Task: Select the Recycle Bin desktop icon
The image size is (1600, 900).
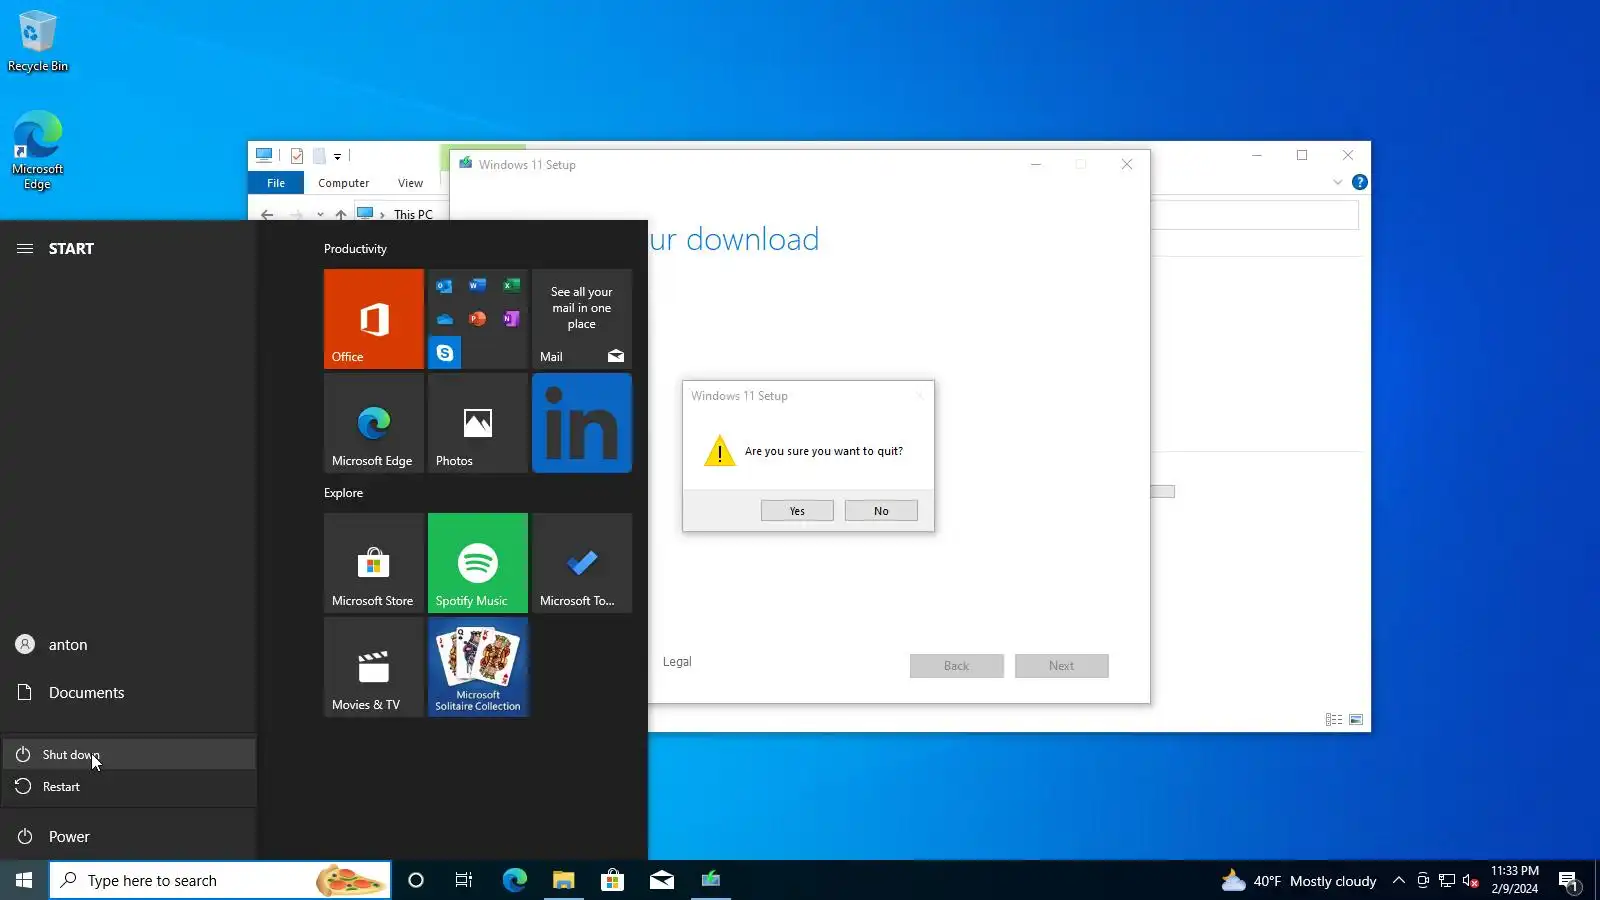Action: pyautogui.click(x=38, y=42)
